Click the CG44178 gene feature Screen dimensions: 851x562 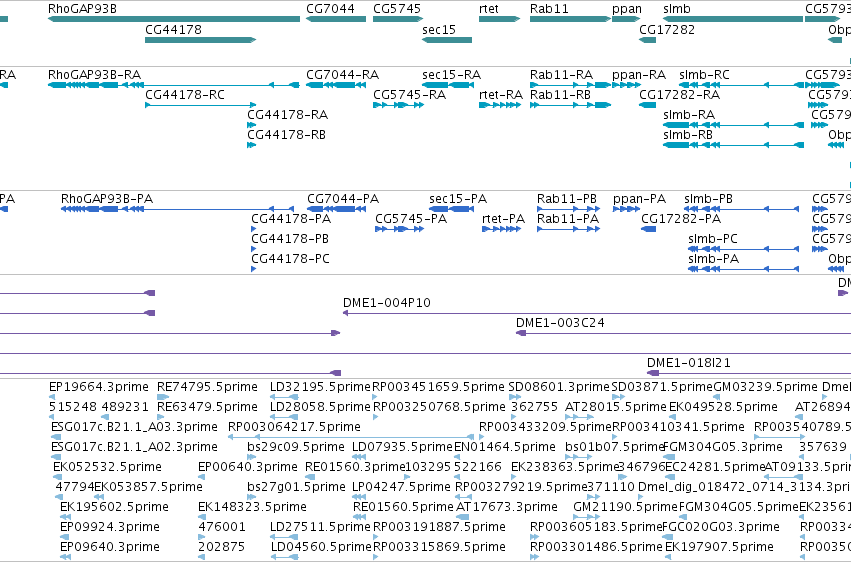click(x=200, y=40)
